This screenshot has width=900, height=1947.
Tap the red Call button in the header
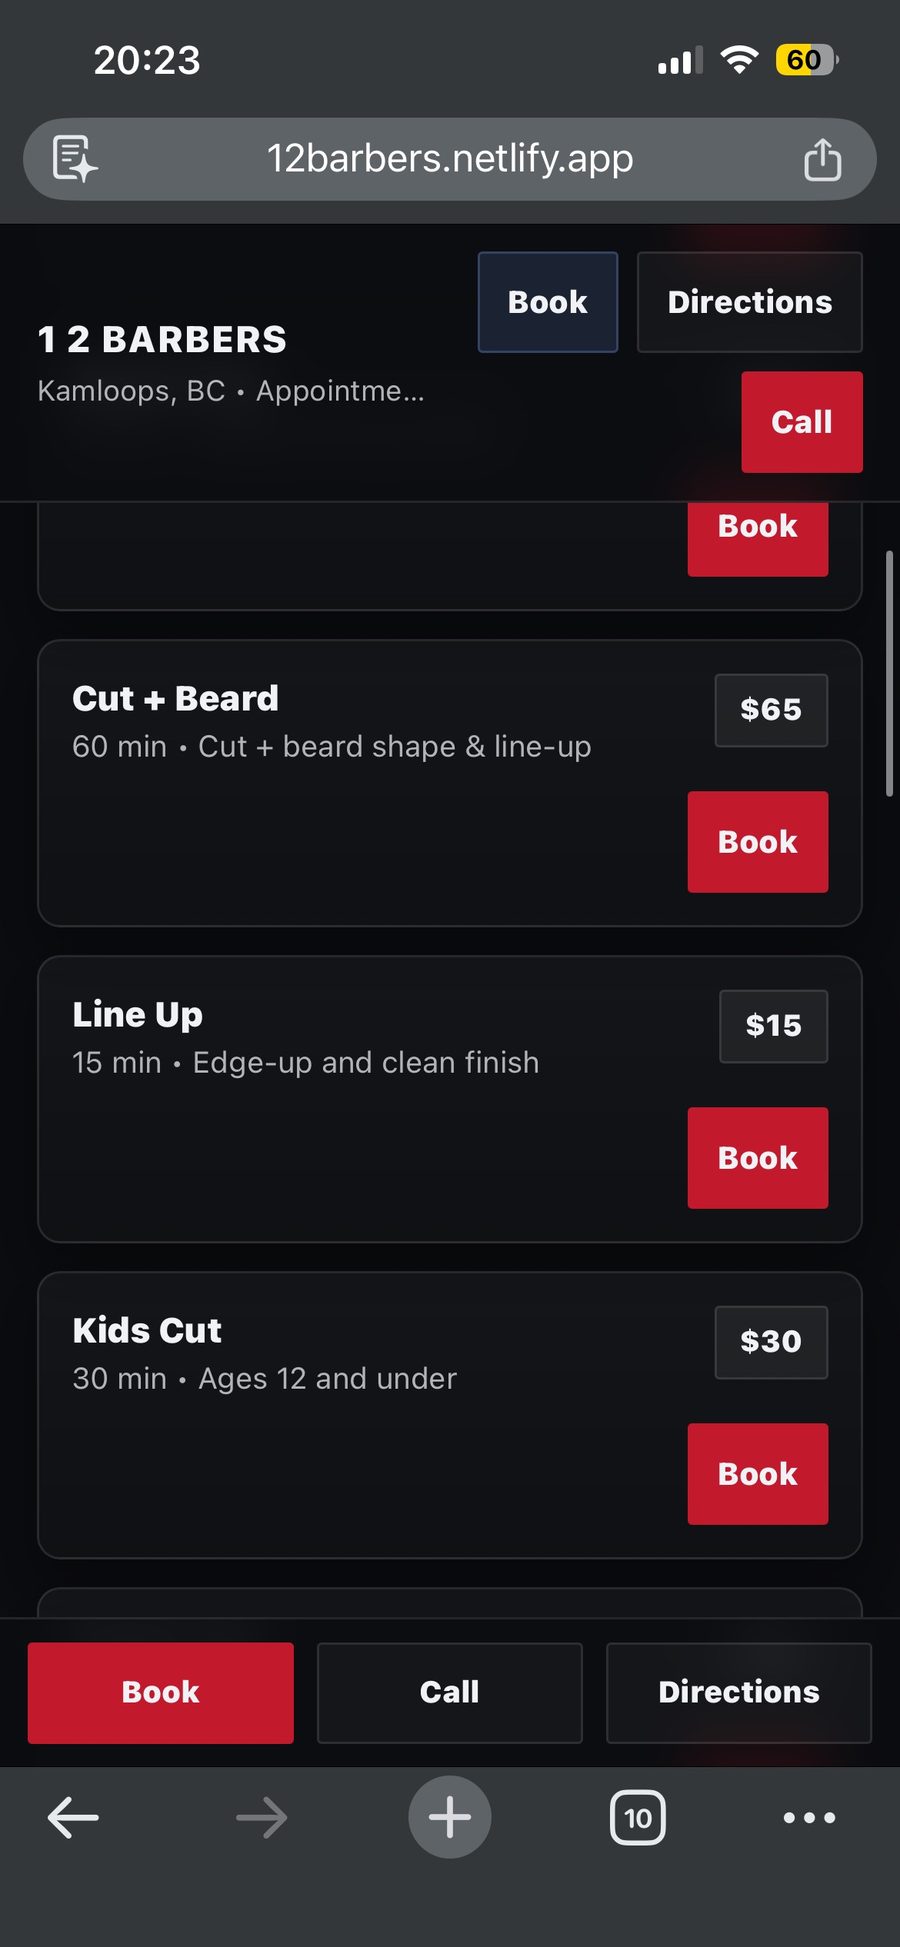coord(801,422)
